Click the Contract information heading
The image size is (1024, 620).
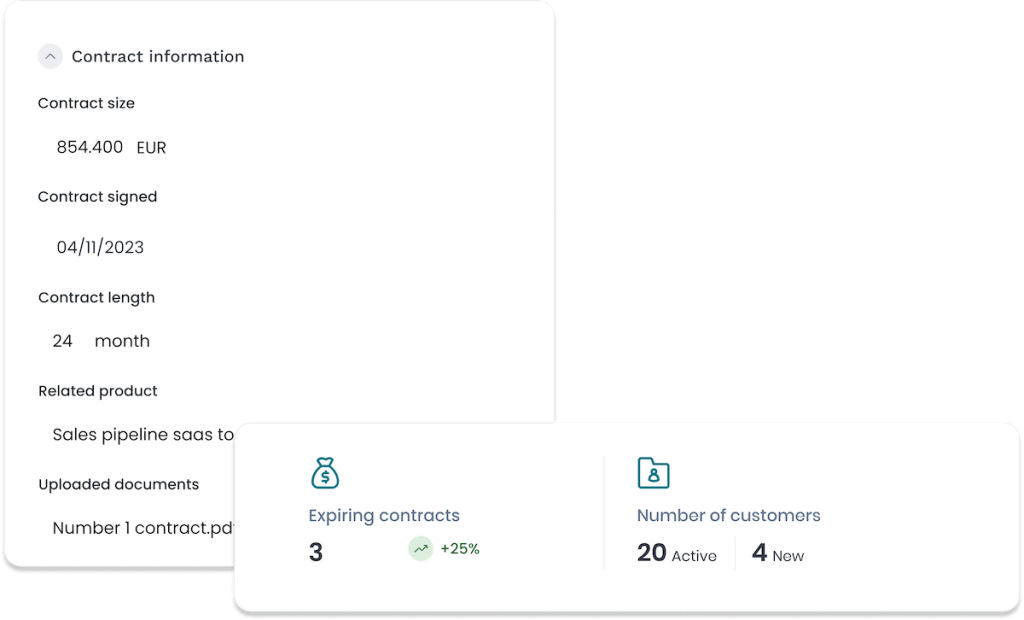point(158,57)
